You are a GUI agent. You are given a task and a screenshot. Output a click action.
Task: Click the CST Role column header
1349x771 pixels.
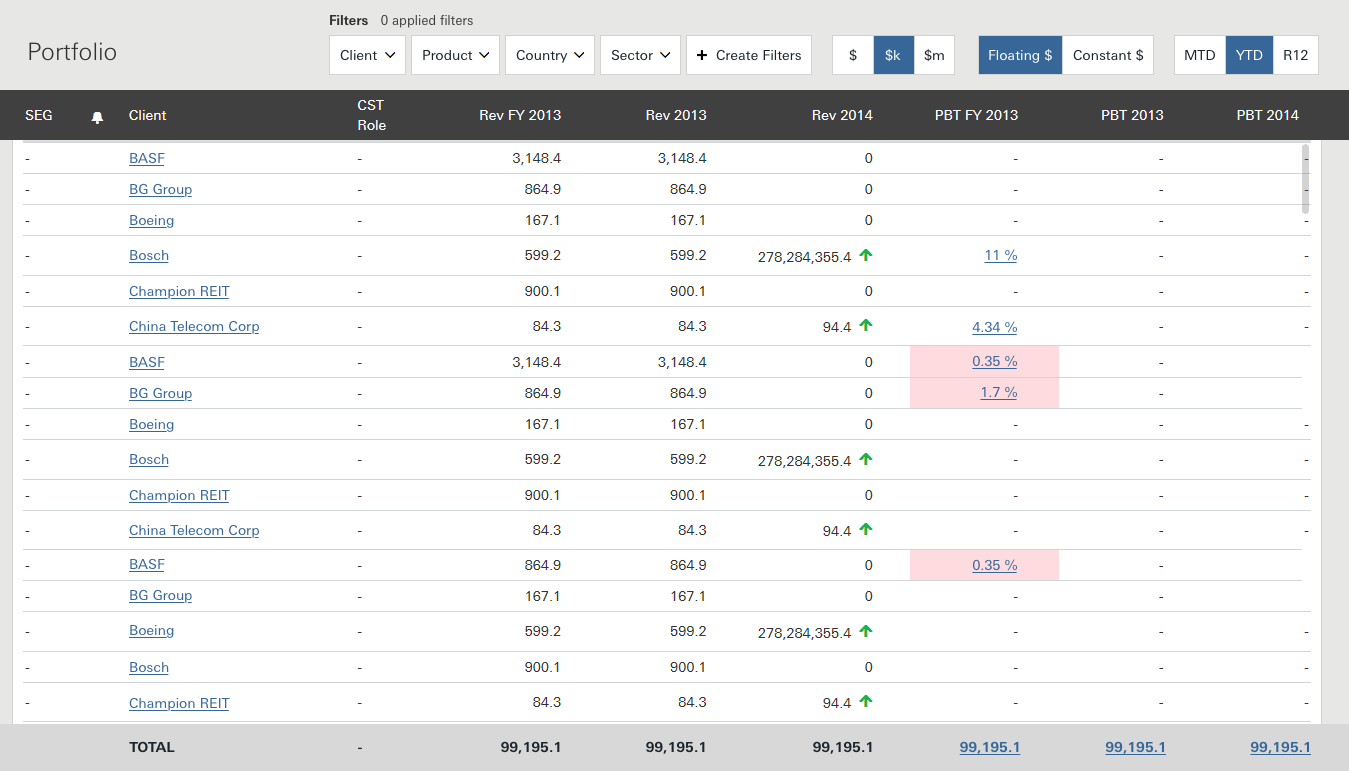(x=371, y=115)
